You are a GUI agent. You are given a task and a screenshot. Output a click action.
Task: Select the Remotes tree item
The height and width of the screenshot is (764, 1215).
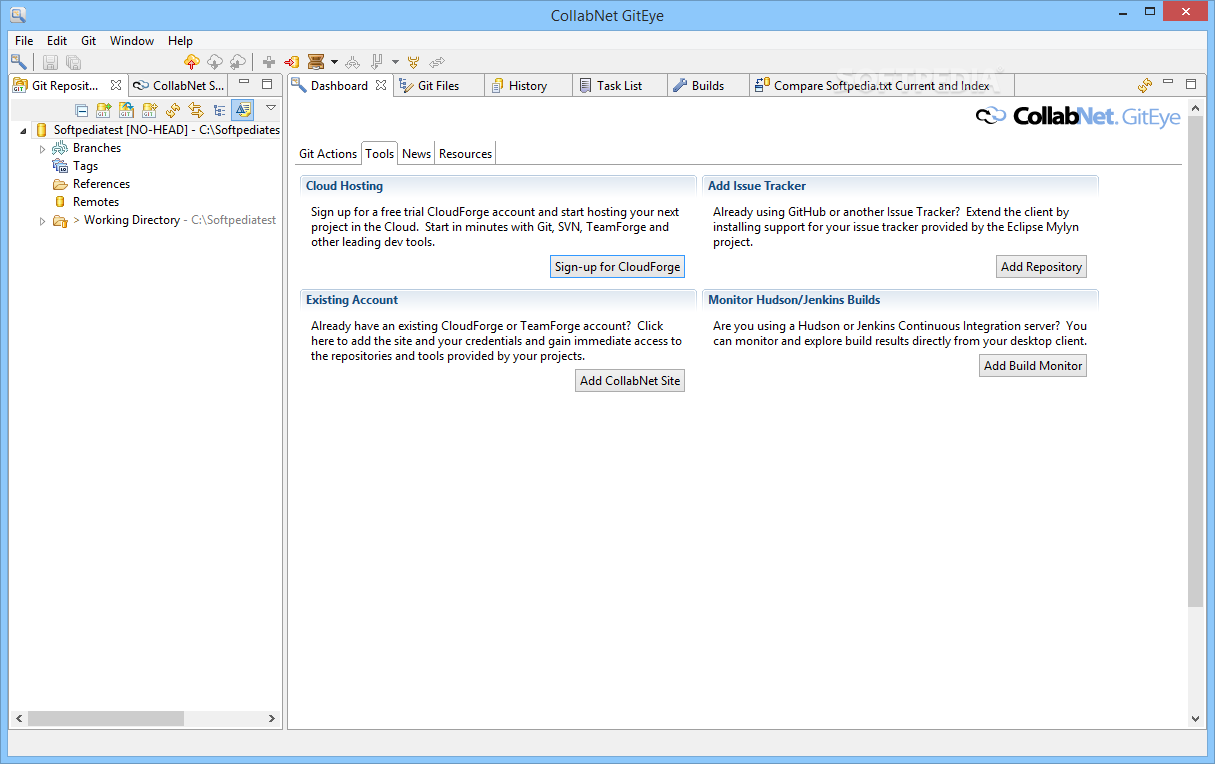(x=95, y=202)
